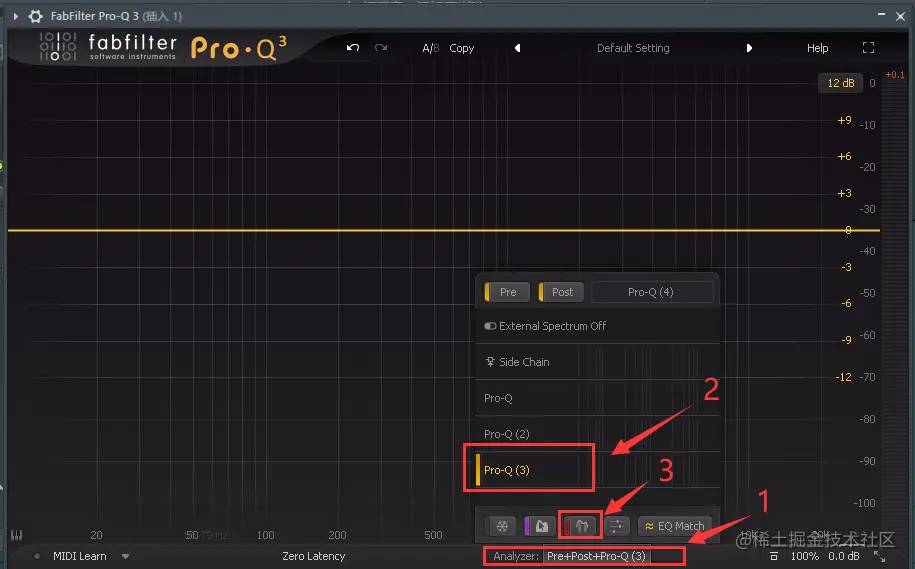This screenshot has height=569, width=915.
Task: Click the yellow EQ curve line
Action: 443,231
